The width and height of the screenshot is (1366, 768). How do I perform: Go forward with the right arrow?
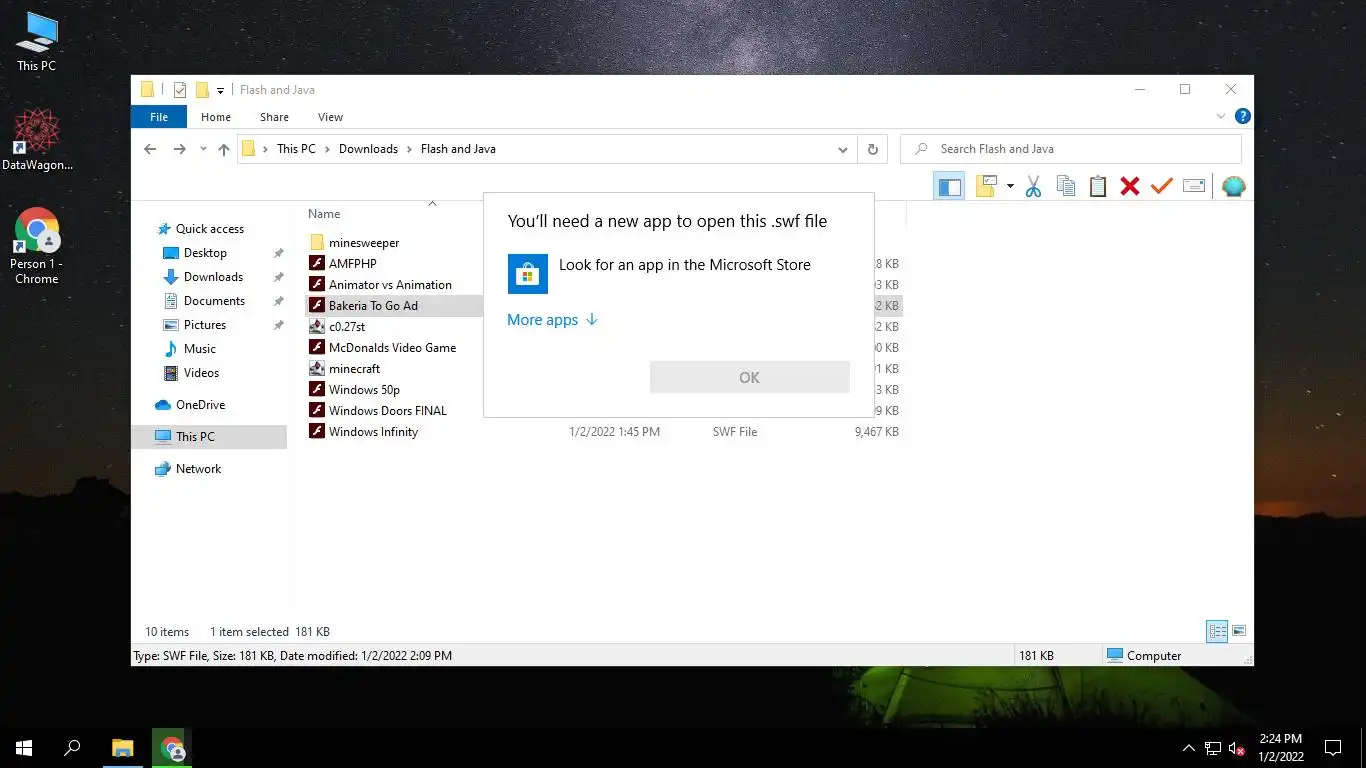(180, 149)
